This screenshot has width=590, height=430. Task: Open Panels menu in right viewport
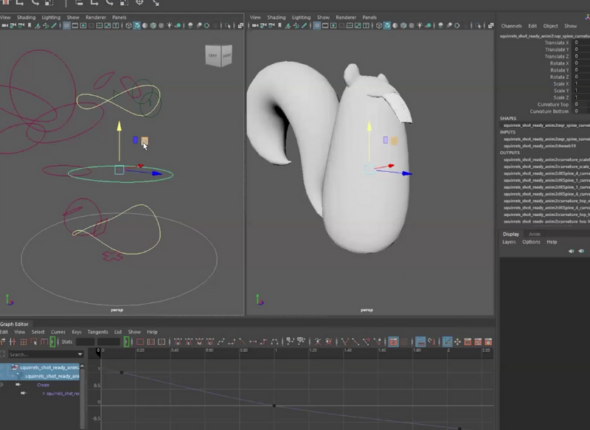[370, 17]
